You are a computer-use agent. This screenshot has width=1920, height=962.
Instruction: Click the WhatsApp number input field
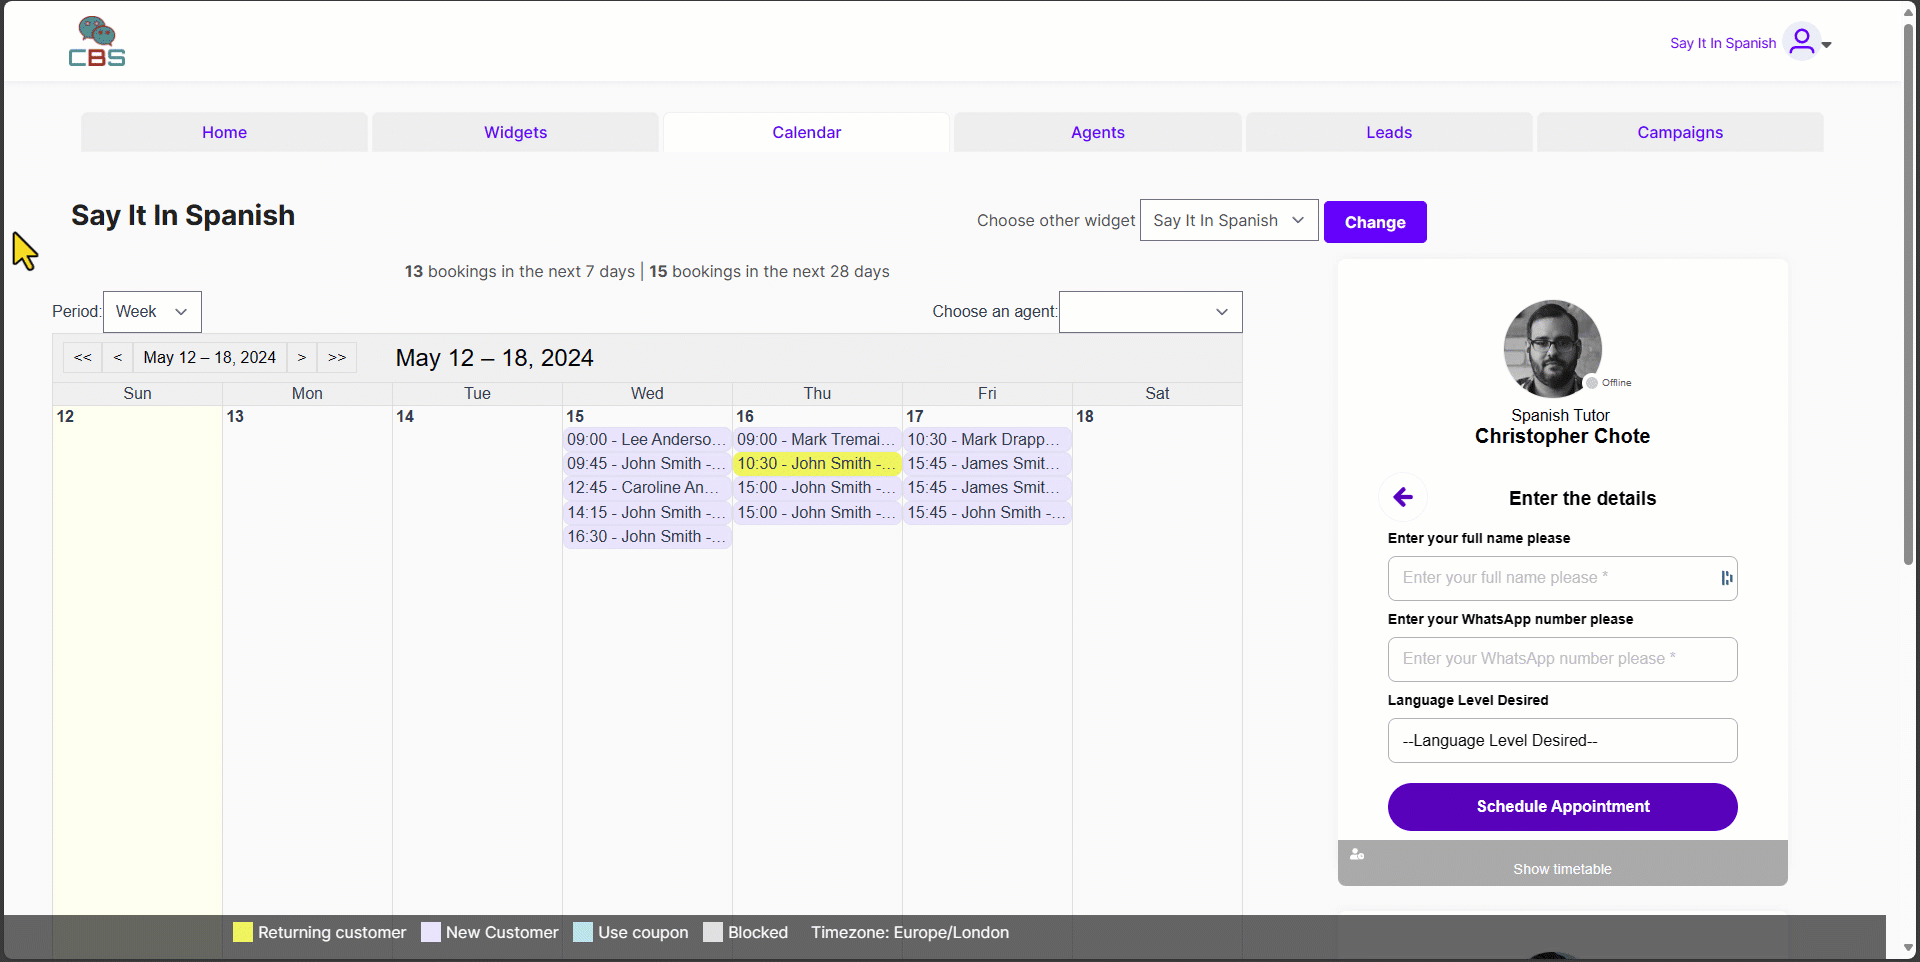pyautogui.click(x=1562, y=659)
